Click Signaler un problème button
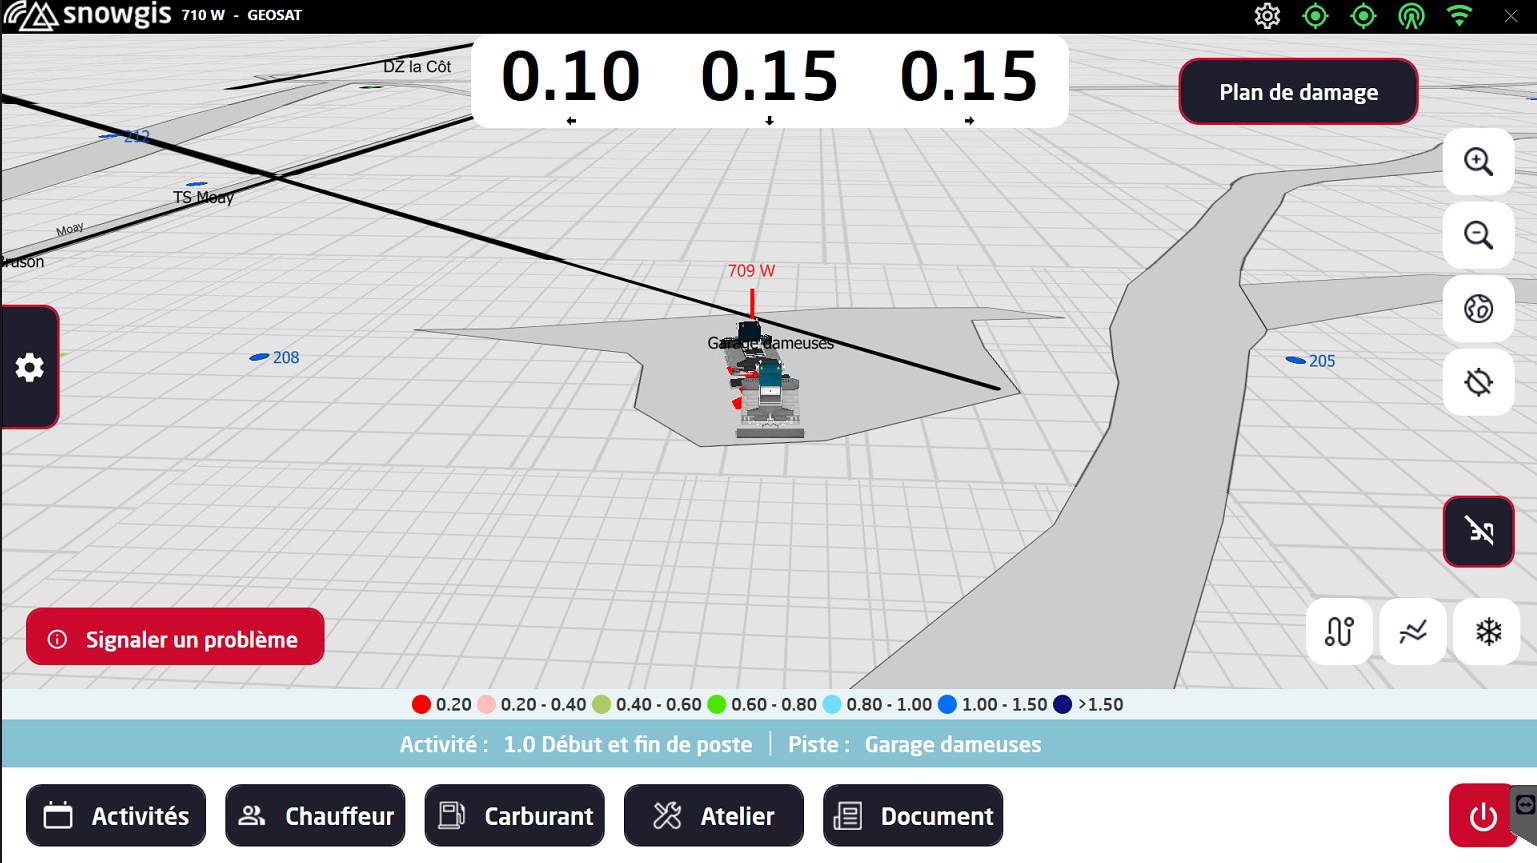This screenshot has height=863, width=1537. tap(175, 638)
